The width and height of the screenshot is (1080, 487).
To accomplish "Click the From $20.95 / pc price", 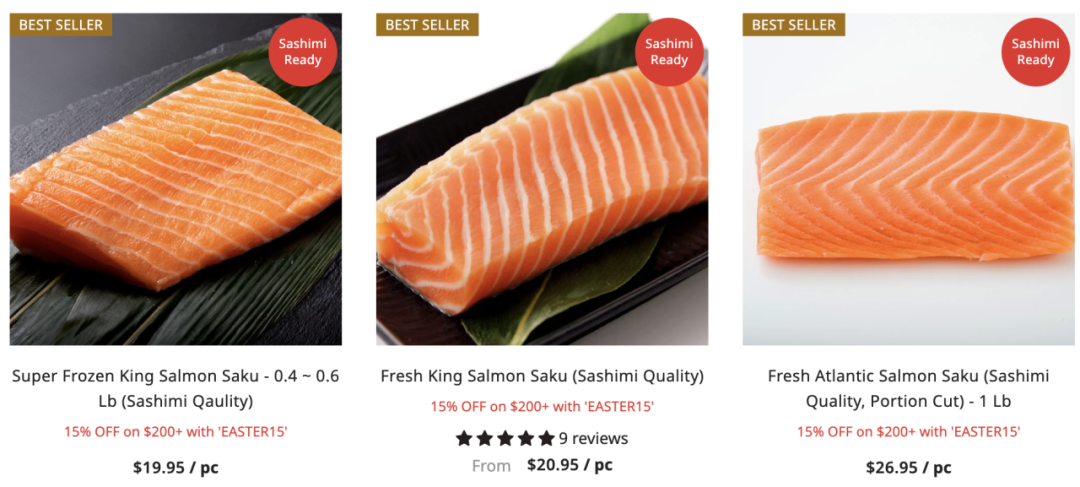I will 542,465.
